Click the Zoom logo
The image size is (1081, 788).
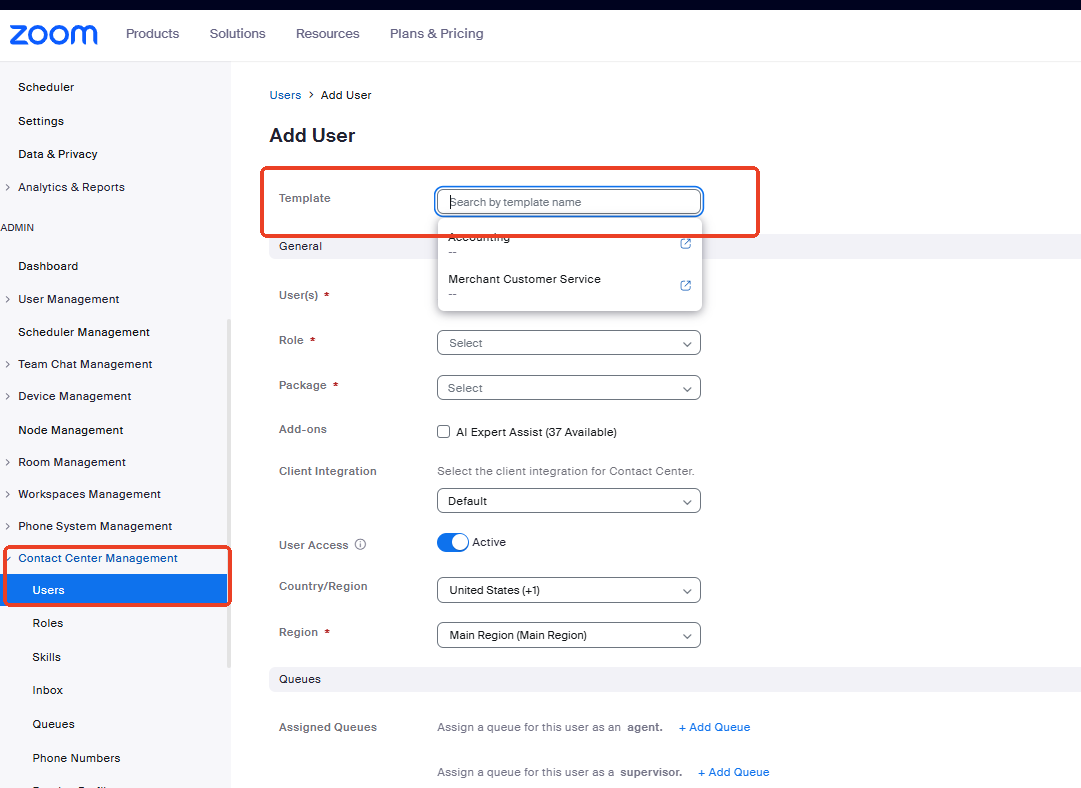[53, 34]
